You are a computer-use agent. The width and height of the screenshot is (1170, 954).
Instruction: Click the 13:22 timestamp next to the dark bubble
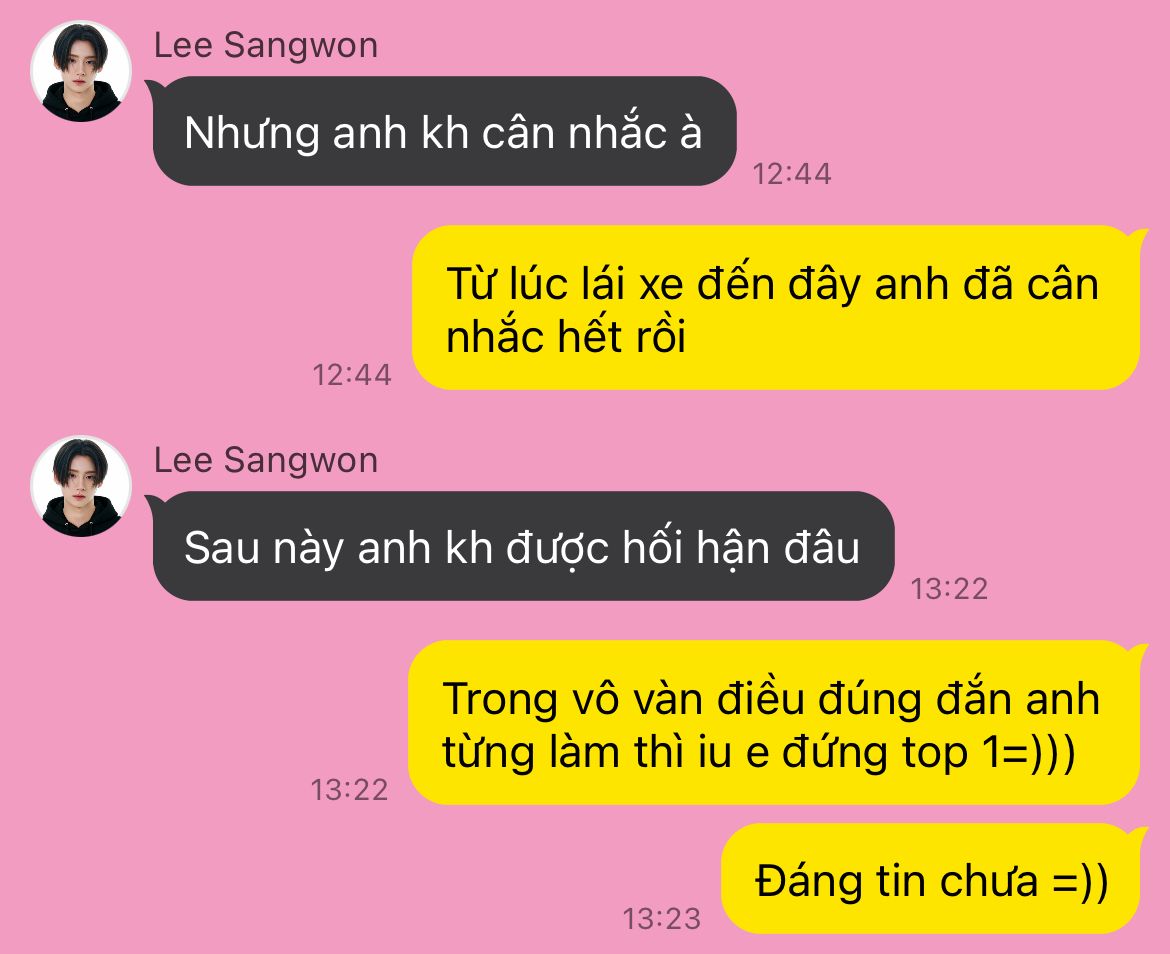949,589
